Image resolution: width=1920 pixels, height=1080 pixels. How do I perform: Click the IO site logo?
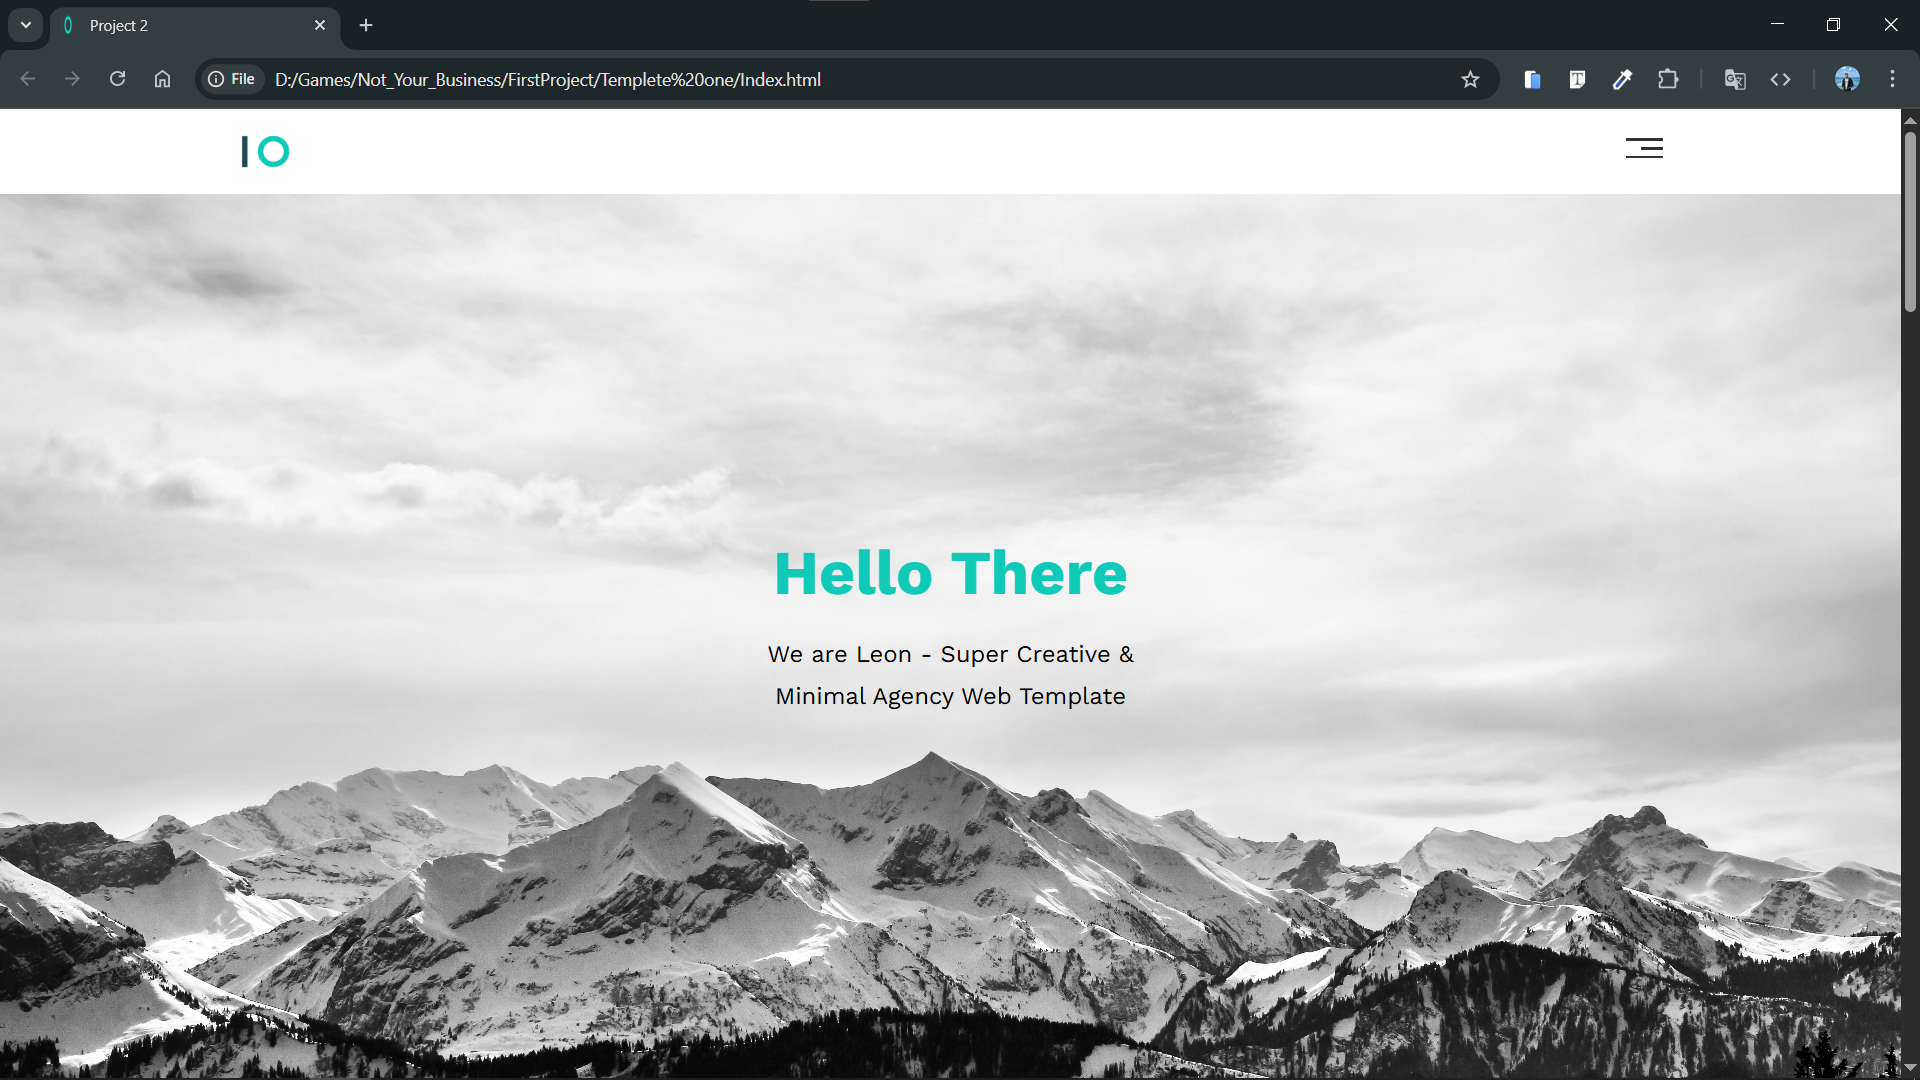coord(265,151)
